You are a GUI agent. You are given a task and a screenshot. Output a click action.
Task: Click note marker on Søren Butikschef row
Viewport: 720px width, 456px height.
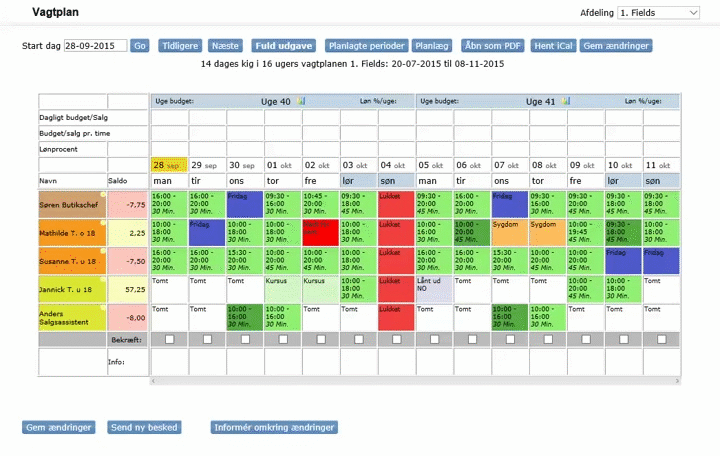coord(103,195)
